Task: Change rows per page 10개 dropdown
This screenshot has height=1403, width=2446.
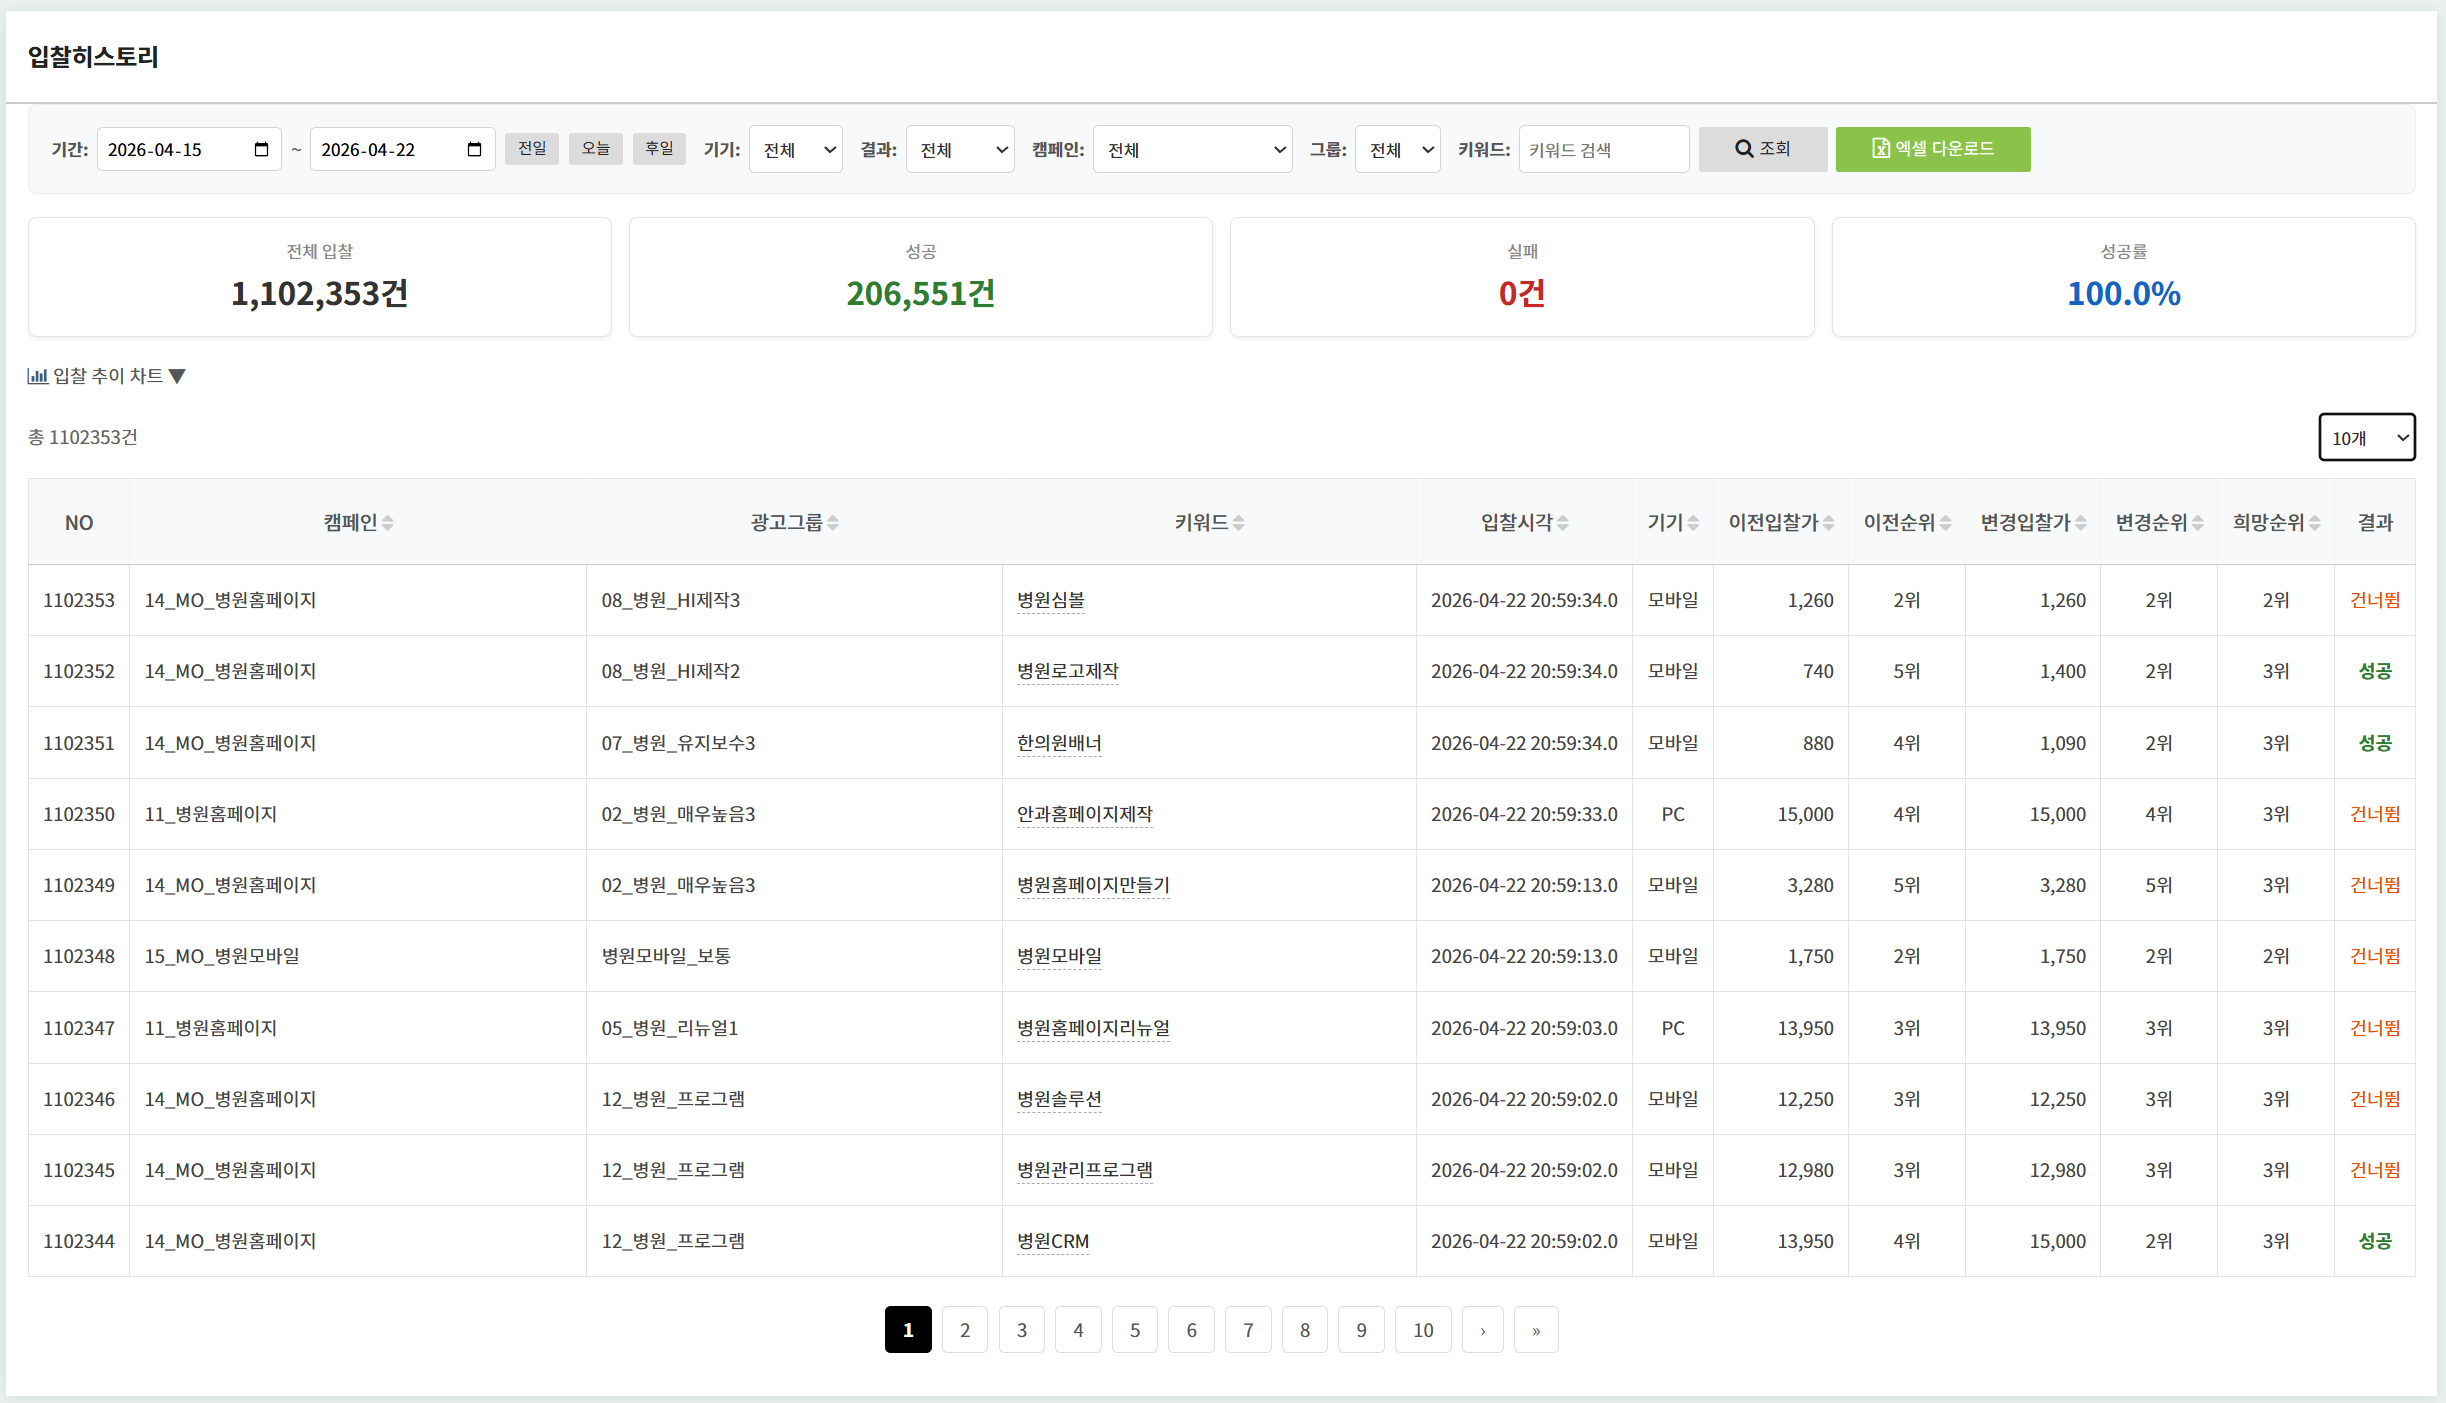Action: coord(2367,438)
